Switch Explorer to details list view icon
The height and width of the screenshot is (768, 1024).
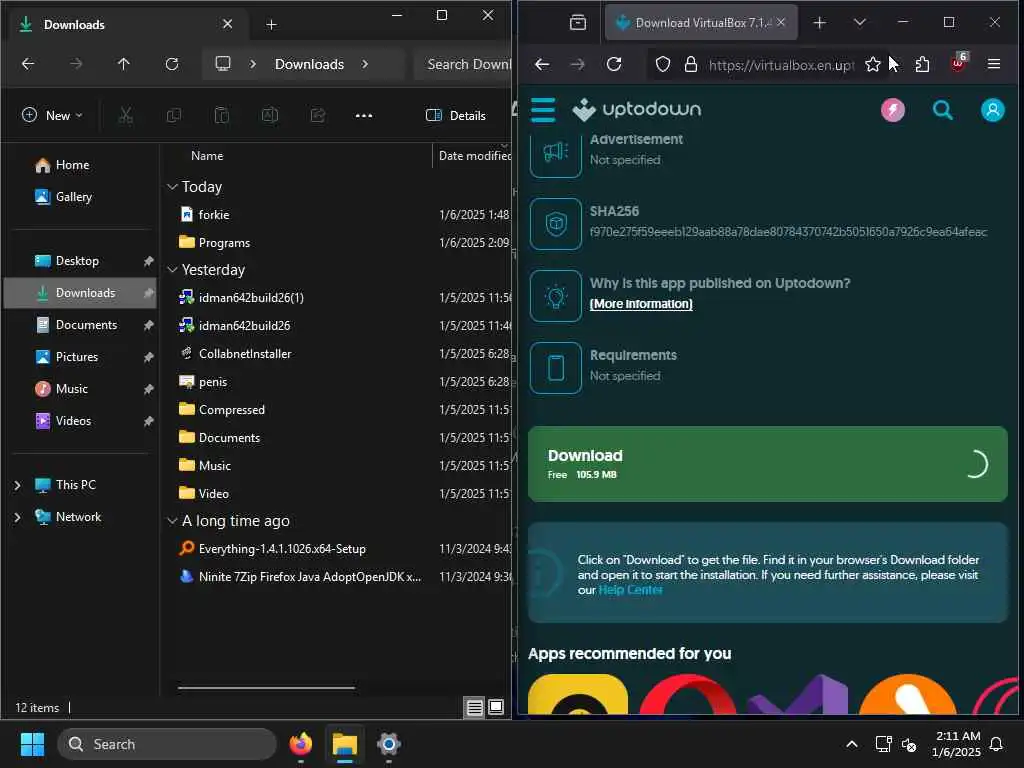point(475,707)
